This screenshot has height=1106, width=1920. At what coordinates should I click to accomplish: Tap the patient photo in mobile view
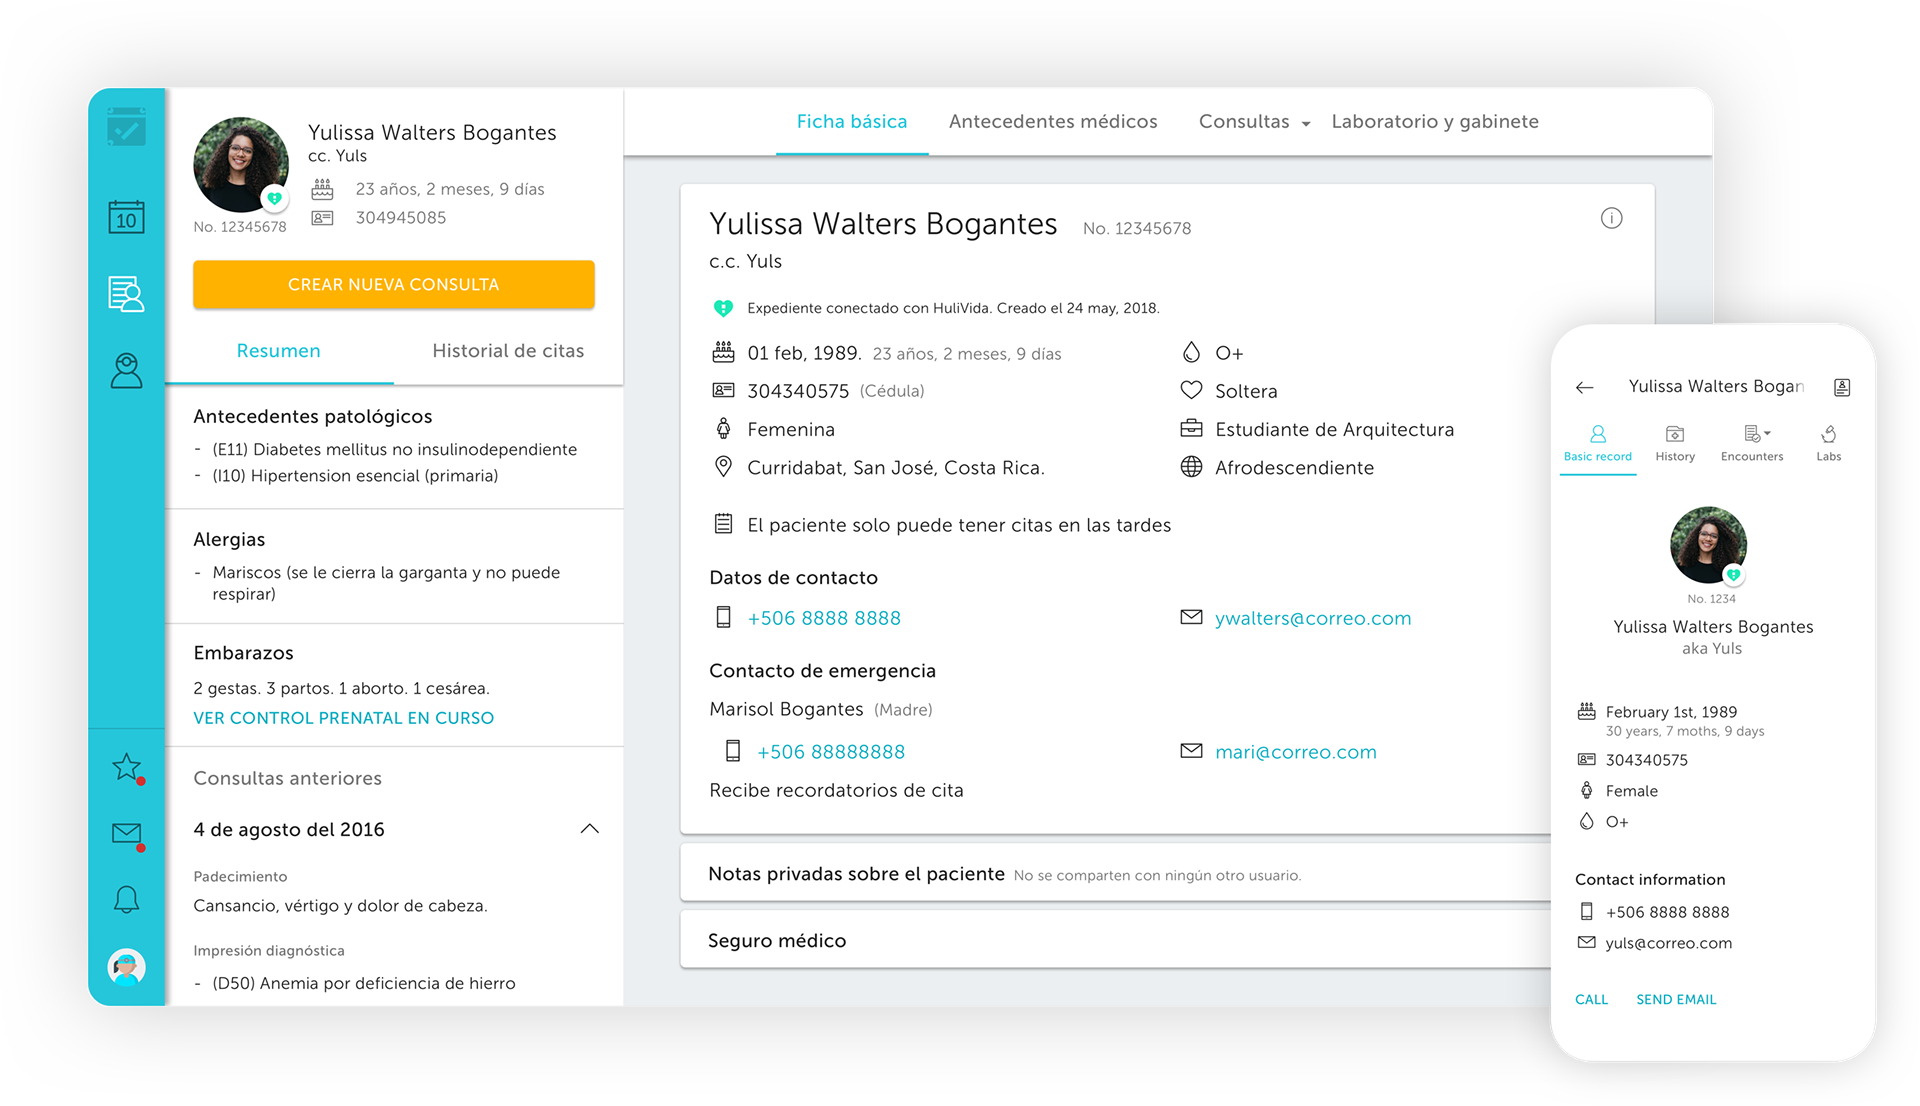point(1708,545)
